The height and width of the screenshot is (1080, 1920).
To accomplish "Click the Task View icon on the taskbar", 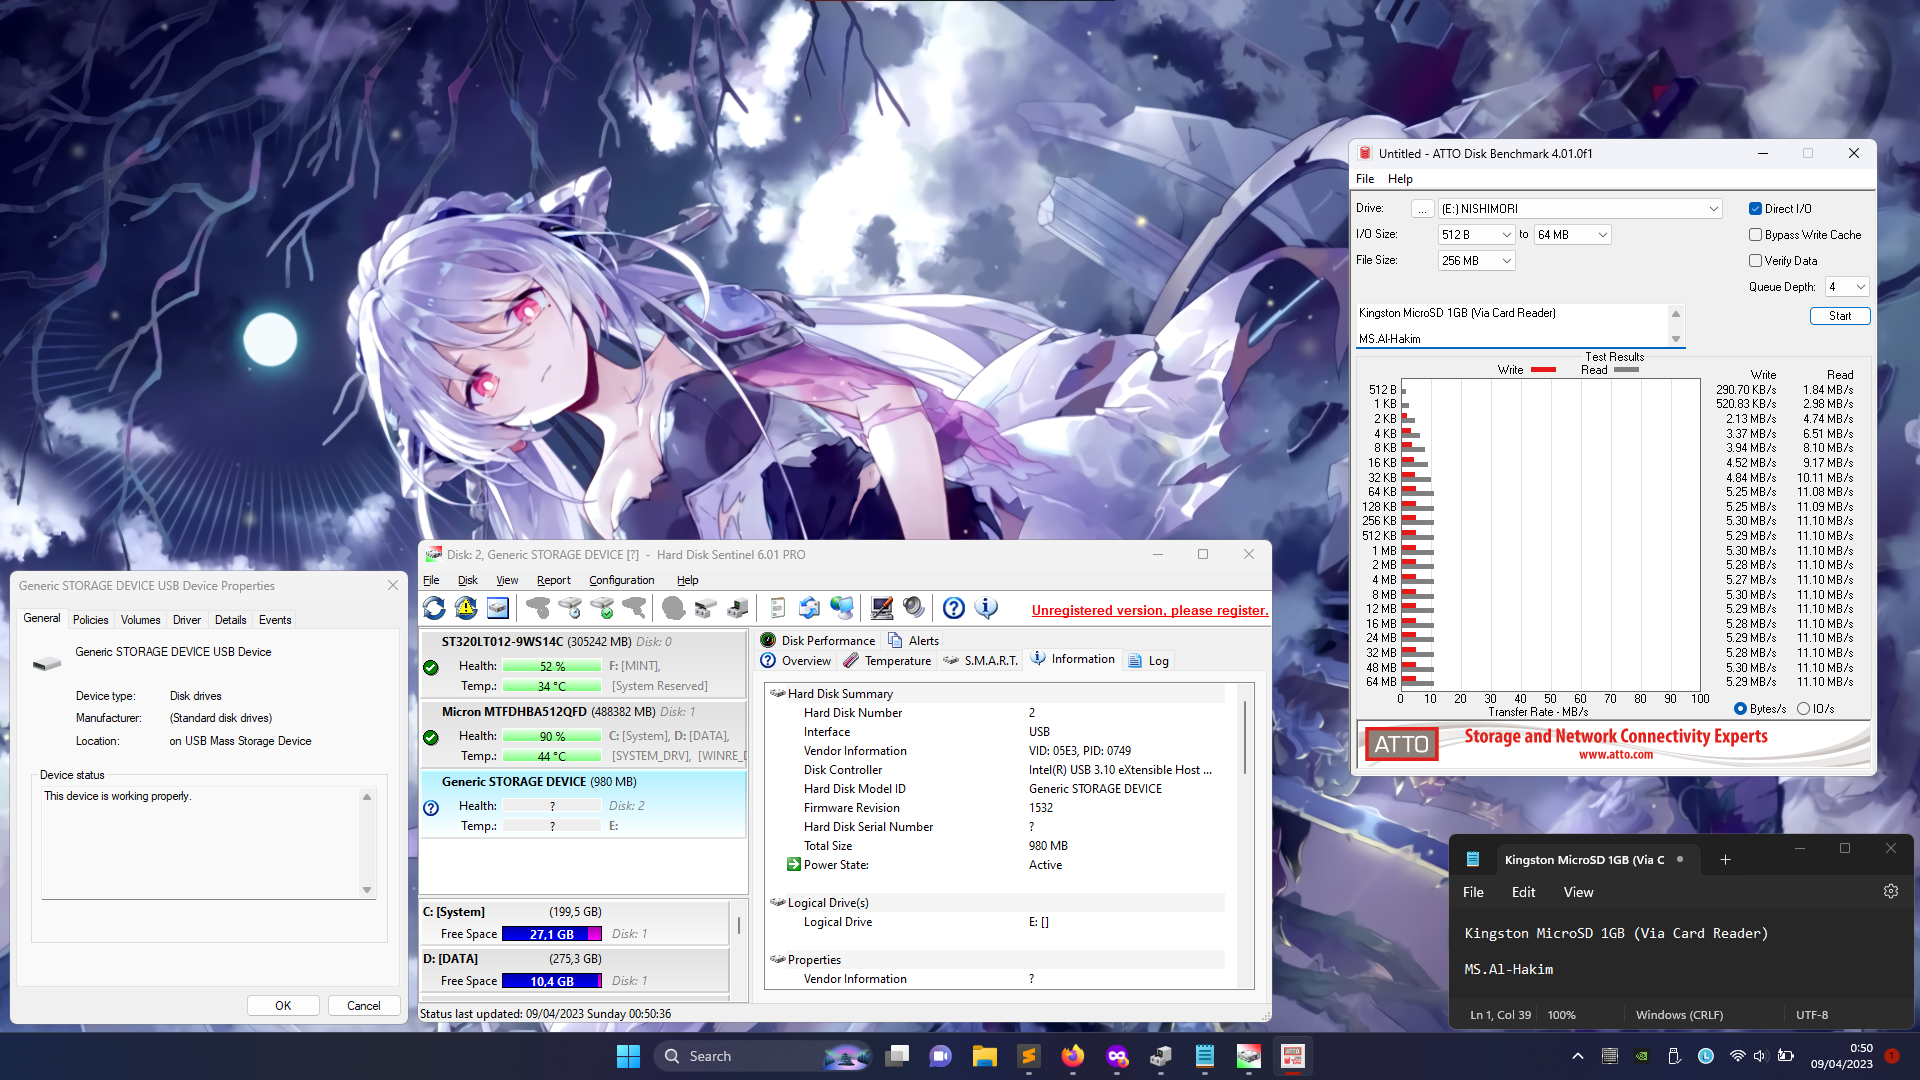I will tap(897, 1056).
